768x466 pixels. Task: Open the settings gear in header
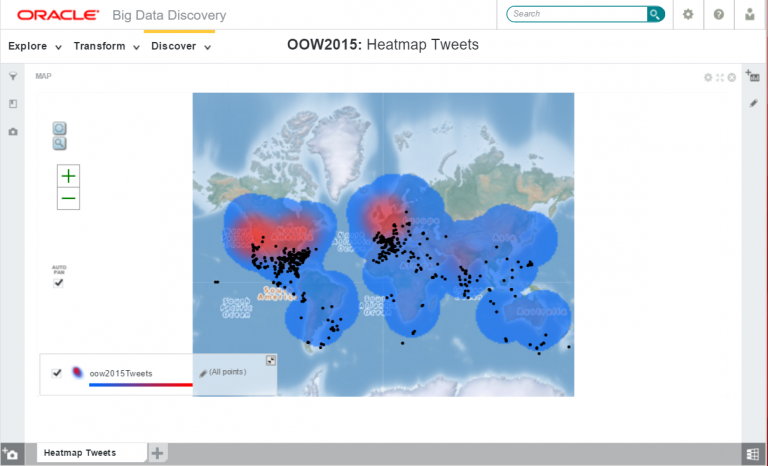pyautogui.click(x=688, y=14)
